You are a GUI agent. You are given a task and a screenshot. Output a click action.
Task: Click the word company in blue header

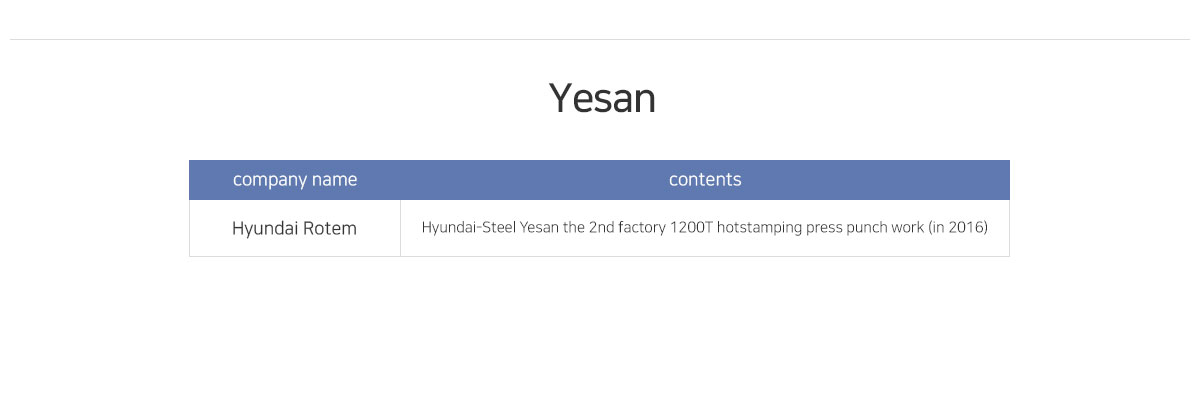(269, 181)
